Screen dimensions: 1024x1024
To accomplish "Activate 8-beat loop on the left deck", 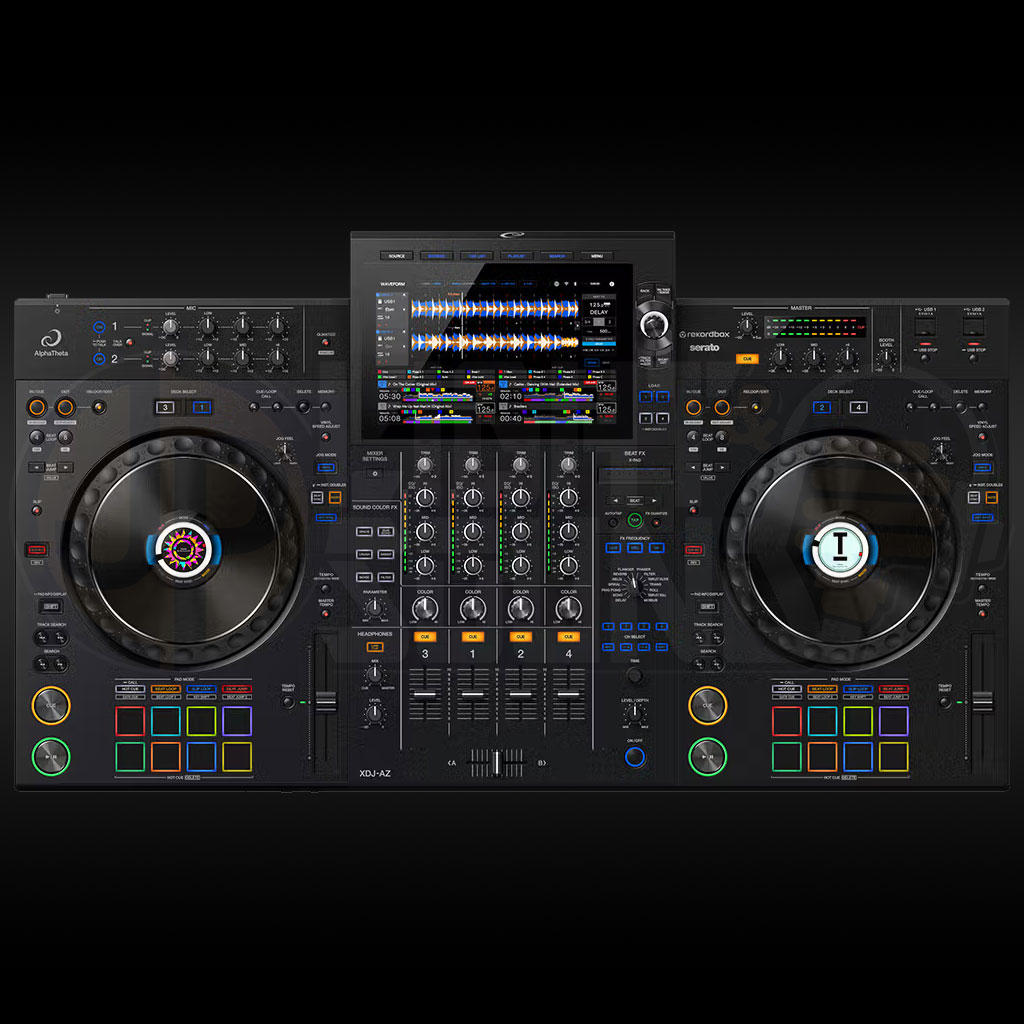I will point(65,437).
